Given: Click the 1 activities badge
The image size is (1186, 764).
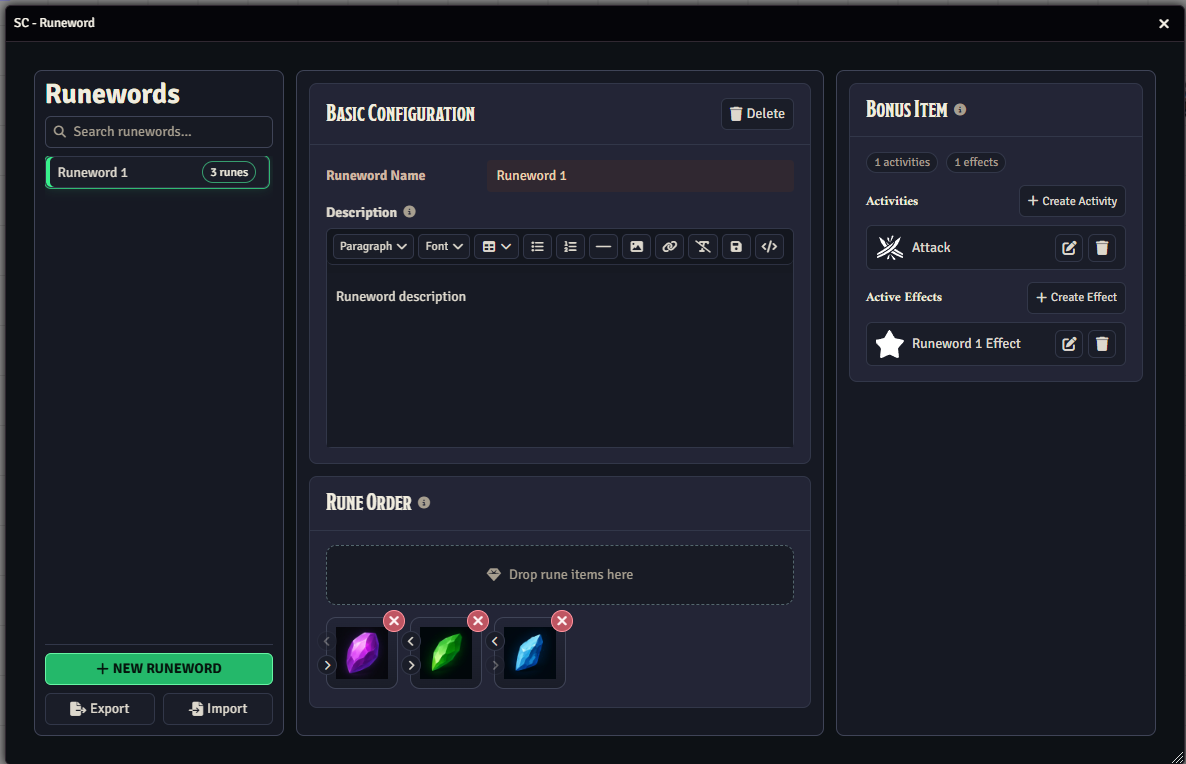Looking at the screenshot, I should [902, 162].
